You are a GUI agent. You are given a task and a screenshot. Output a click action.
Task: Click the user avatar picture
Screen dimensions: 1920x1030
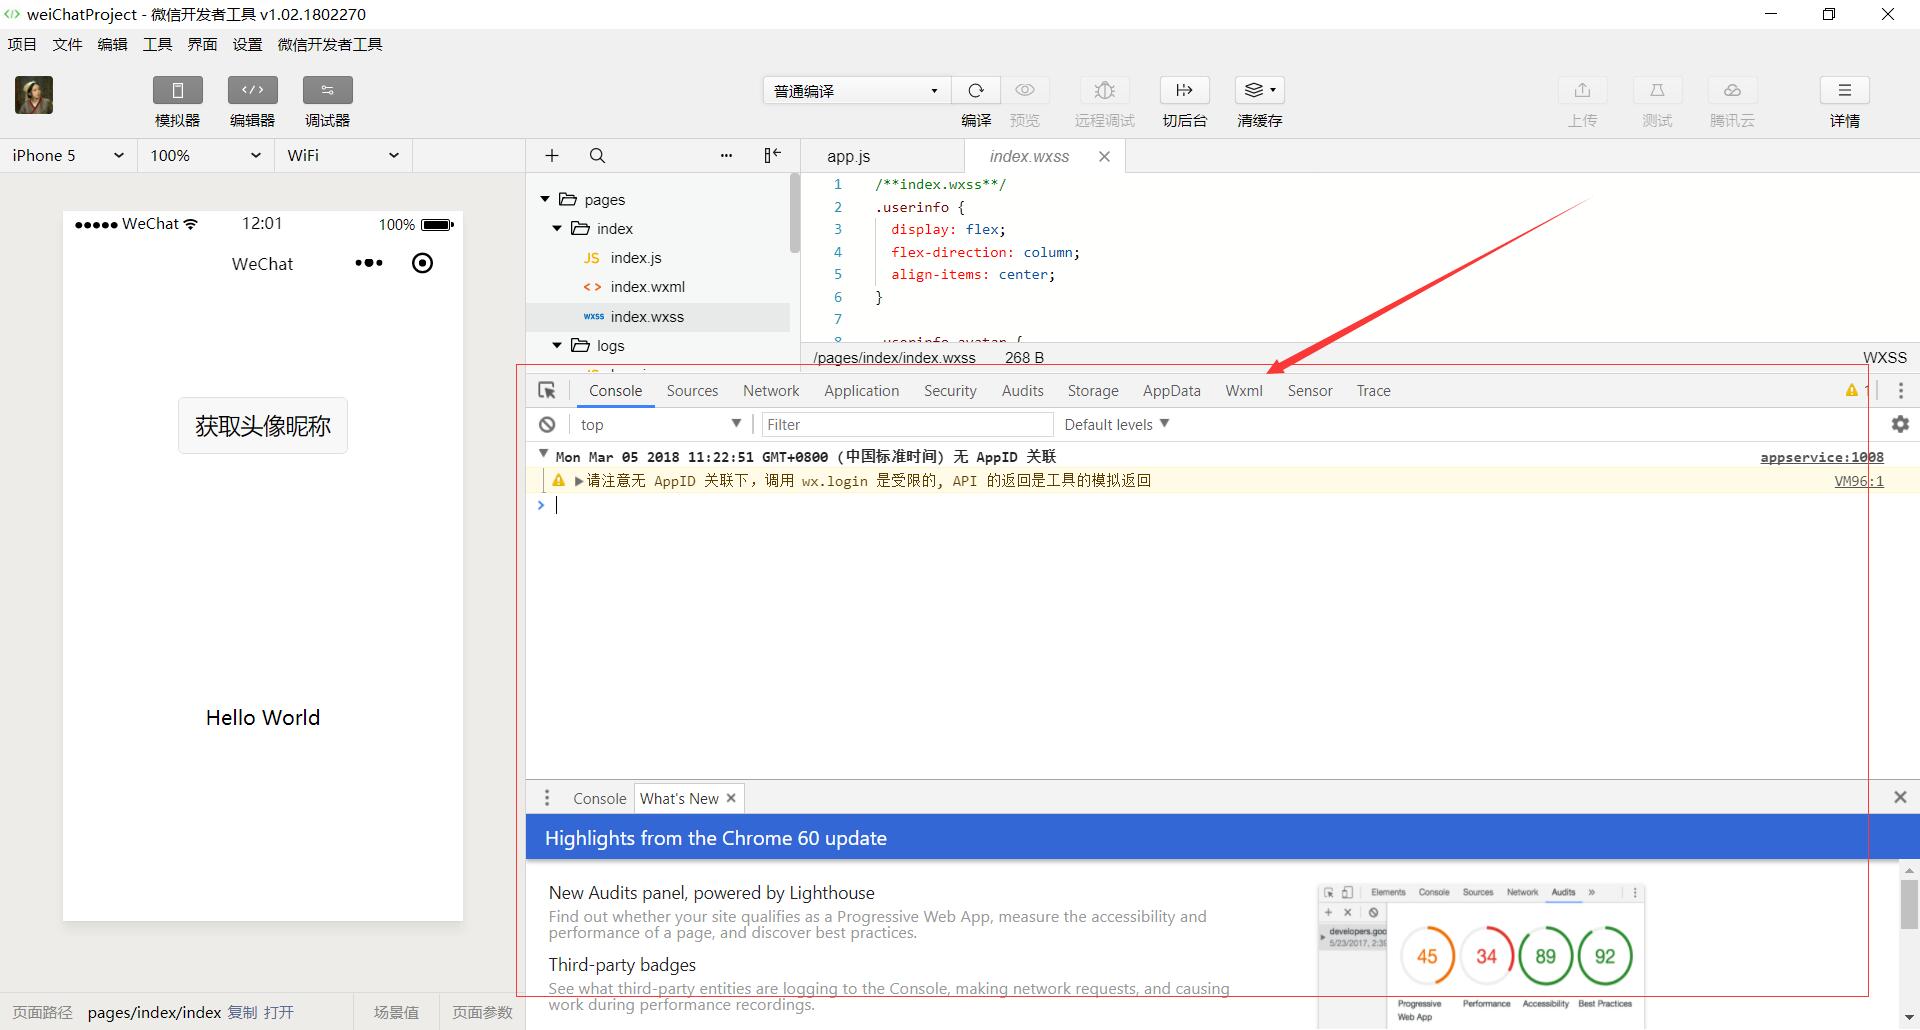point(34,95)
